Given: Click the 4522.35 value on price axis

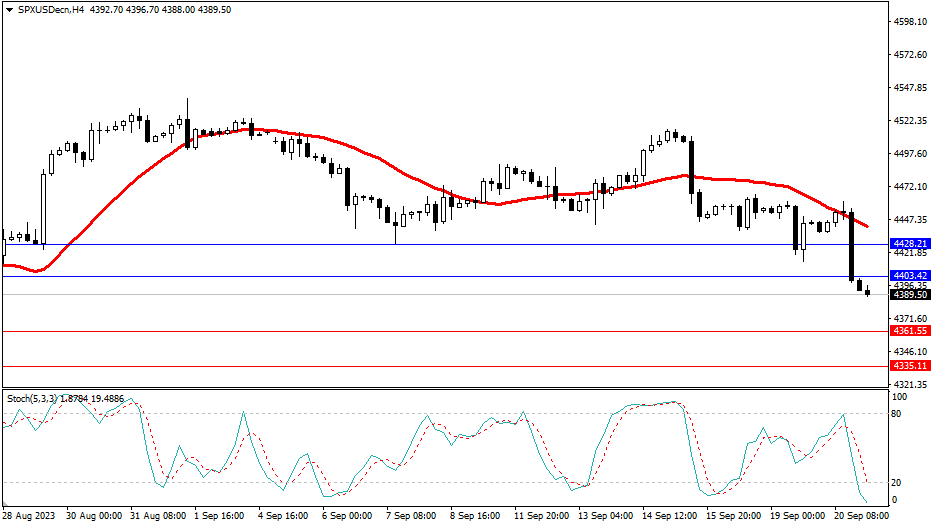Looking at the screenshot, I should click(x=911, y=121).
